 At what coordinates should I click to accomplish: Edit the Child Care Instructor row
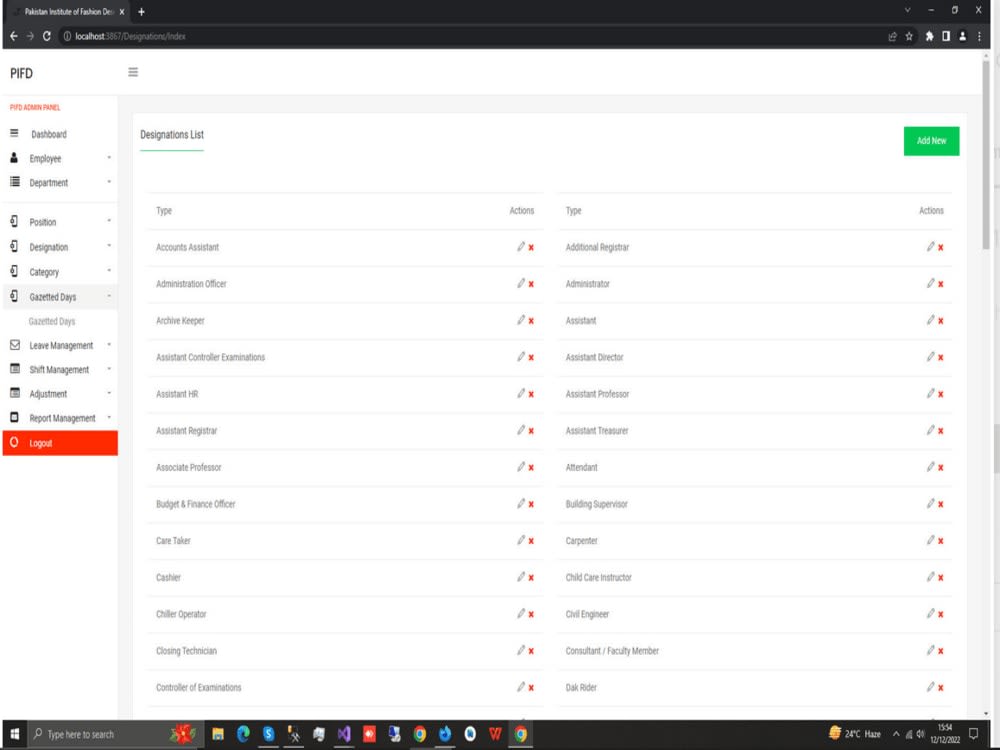coord(930,577)
